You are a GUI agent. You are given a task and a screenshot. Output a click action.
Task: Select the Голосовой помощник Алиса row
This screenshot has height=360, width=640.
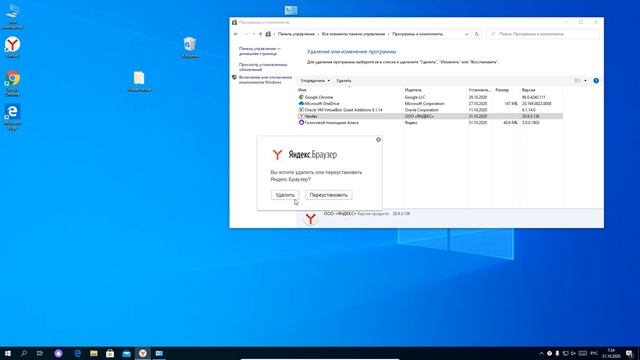430,122
